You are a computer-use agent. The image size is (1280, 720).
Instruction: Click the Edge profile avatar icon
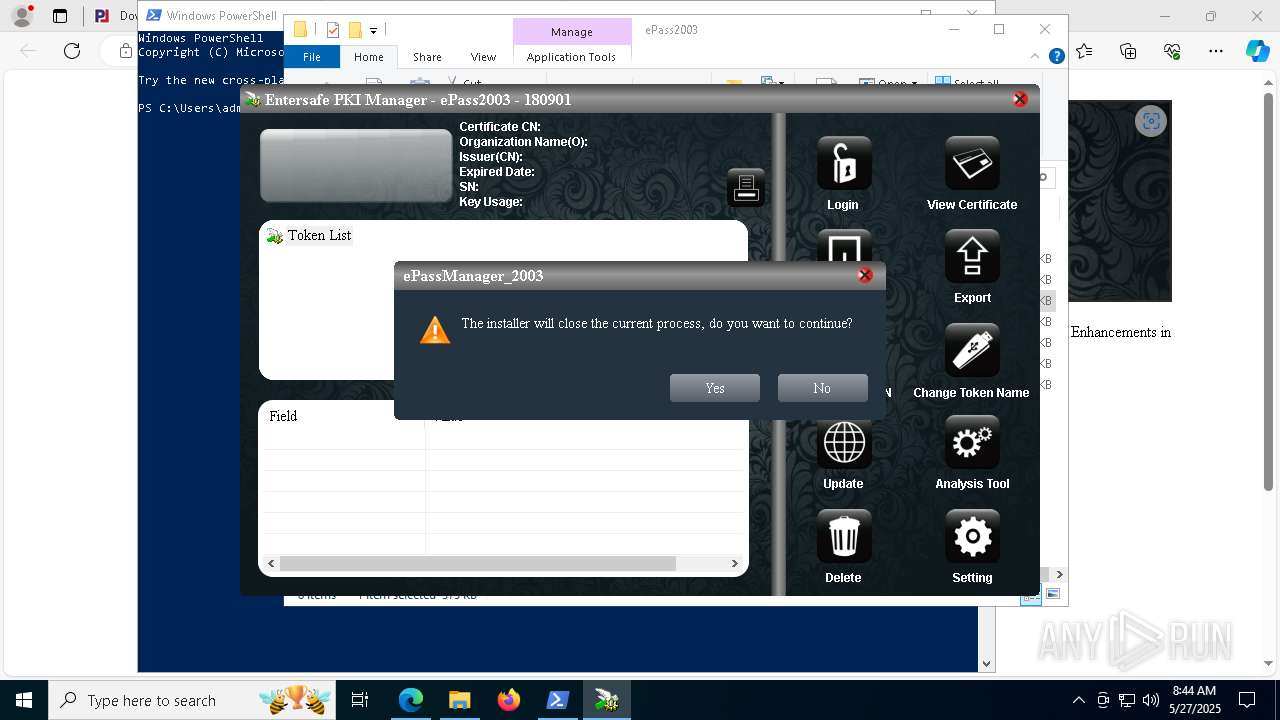[x=22, y=16]
